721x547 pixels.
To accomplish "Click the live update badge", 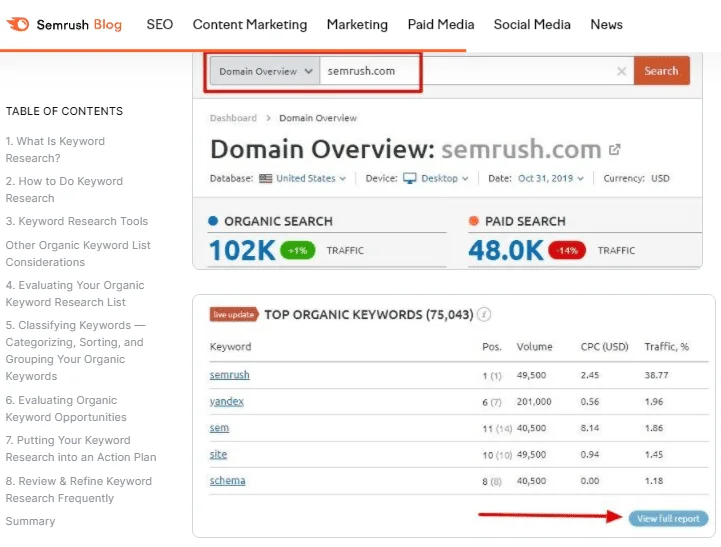I will (234, 314).
